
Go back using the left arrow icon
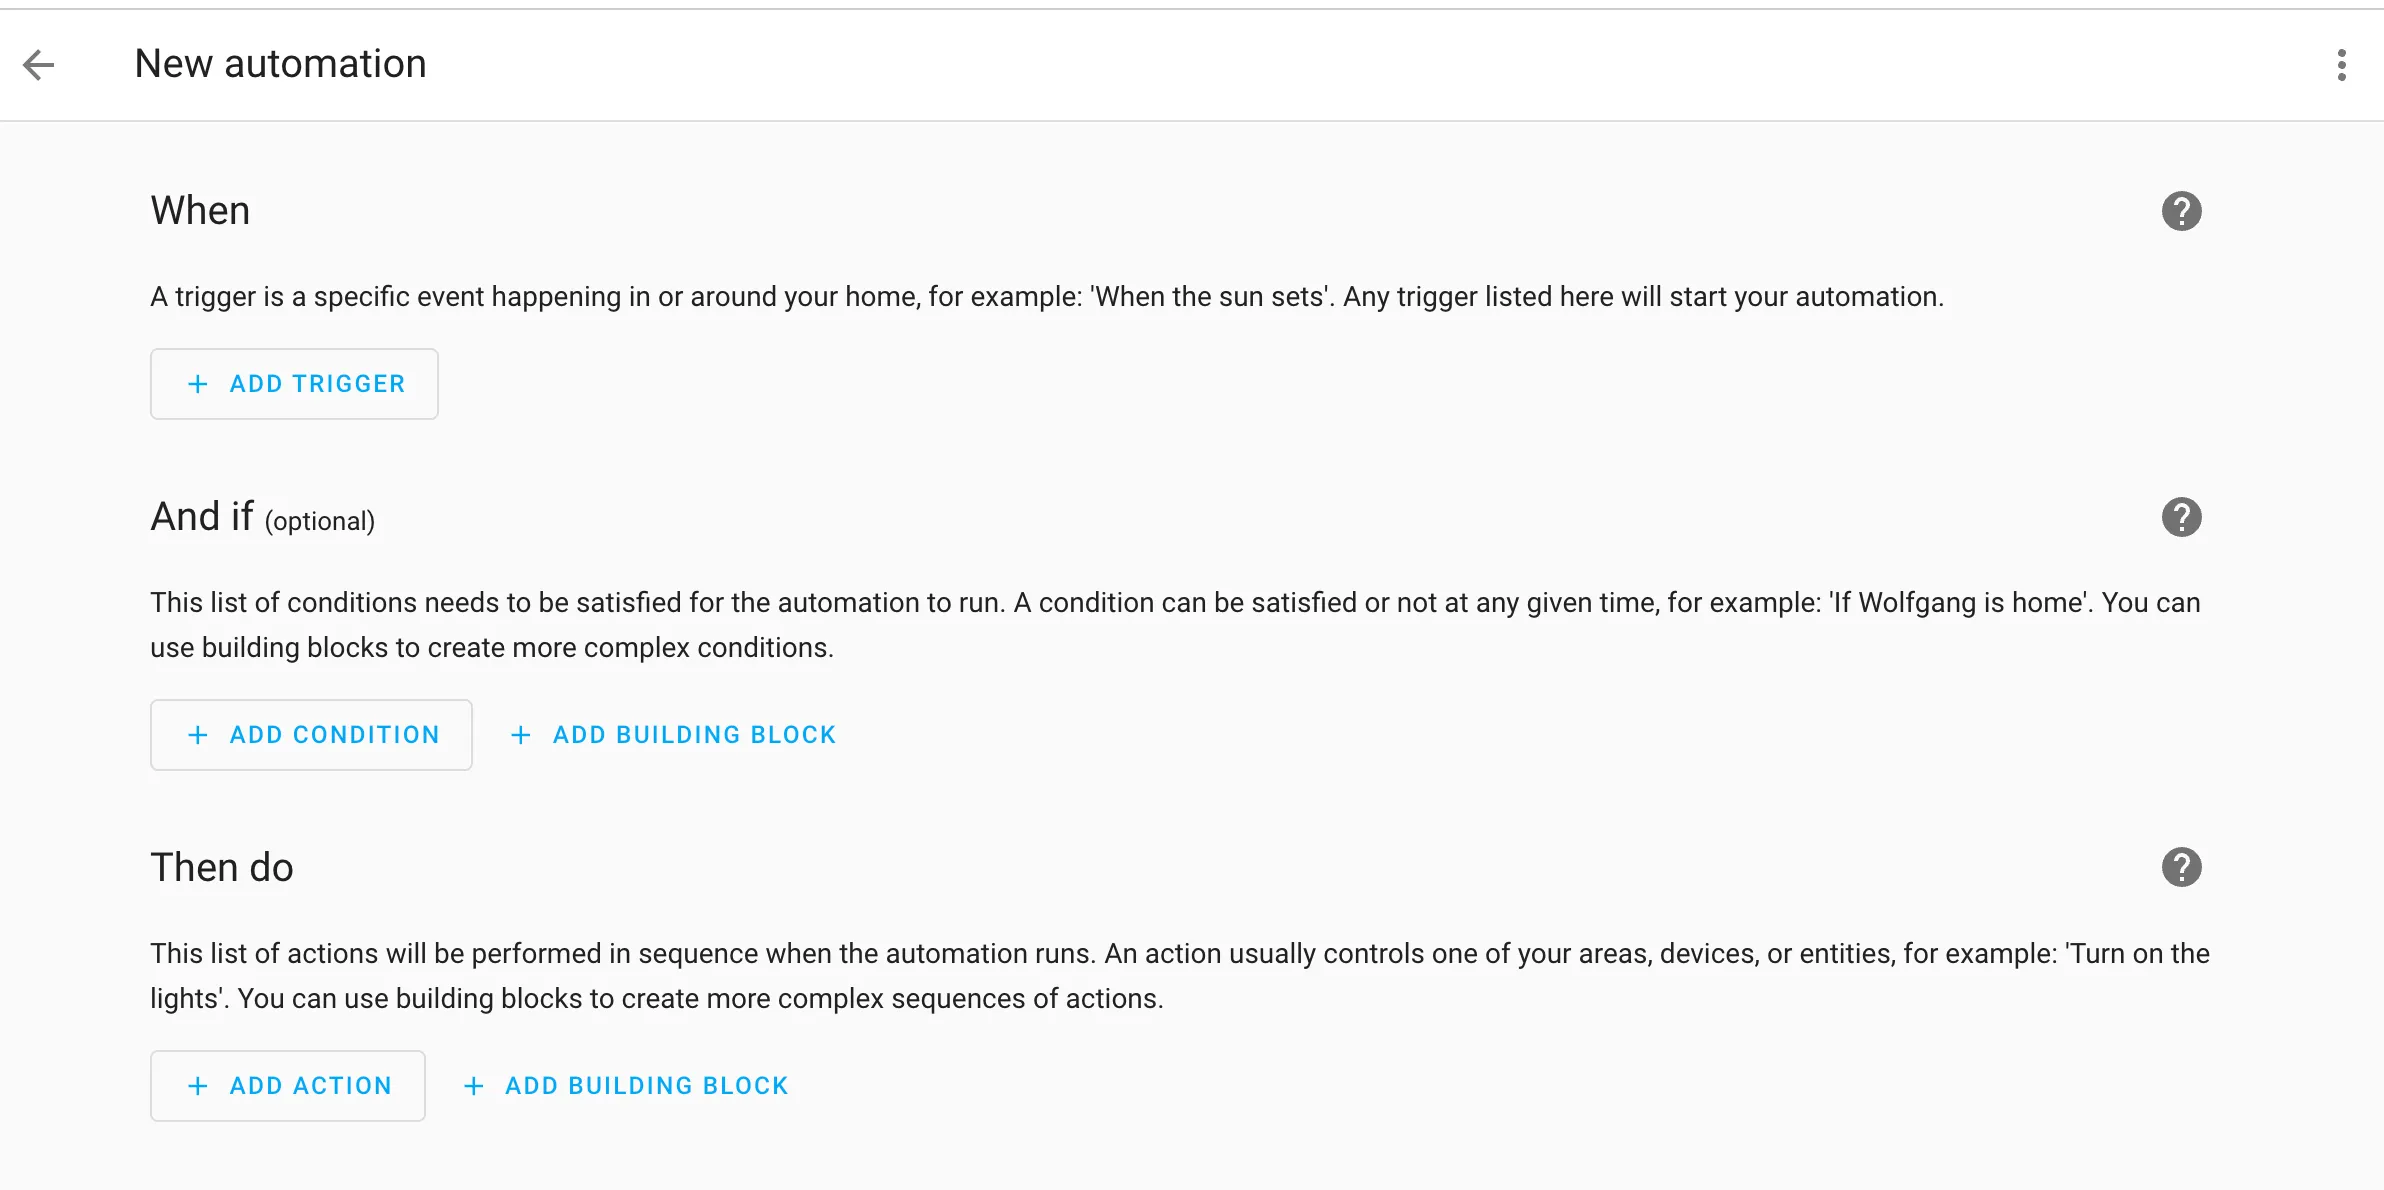(39, 65)
